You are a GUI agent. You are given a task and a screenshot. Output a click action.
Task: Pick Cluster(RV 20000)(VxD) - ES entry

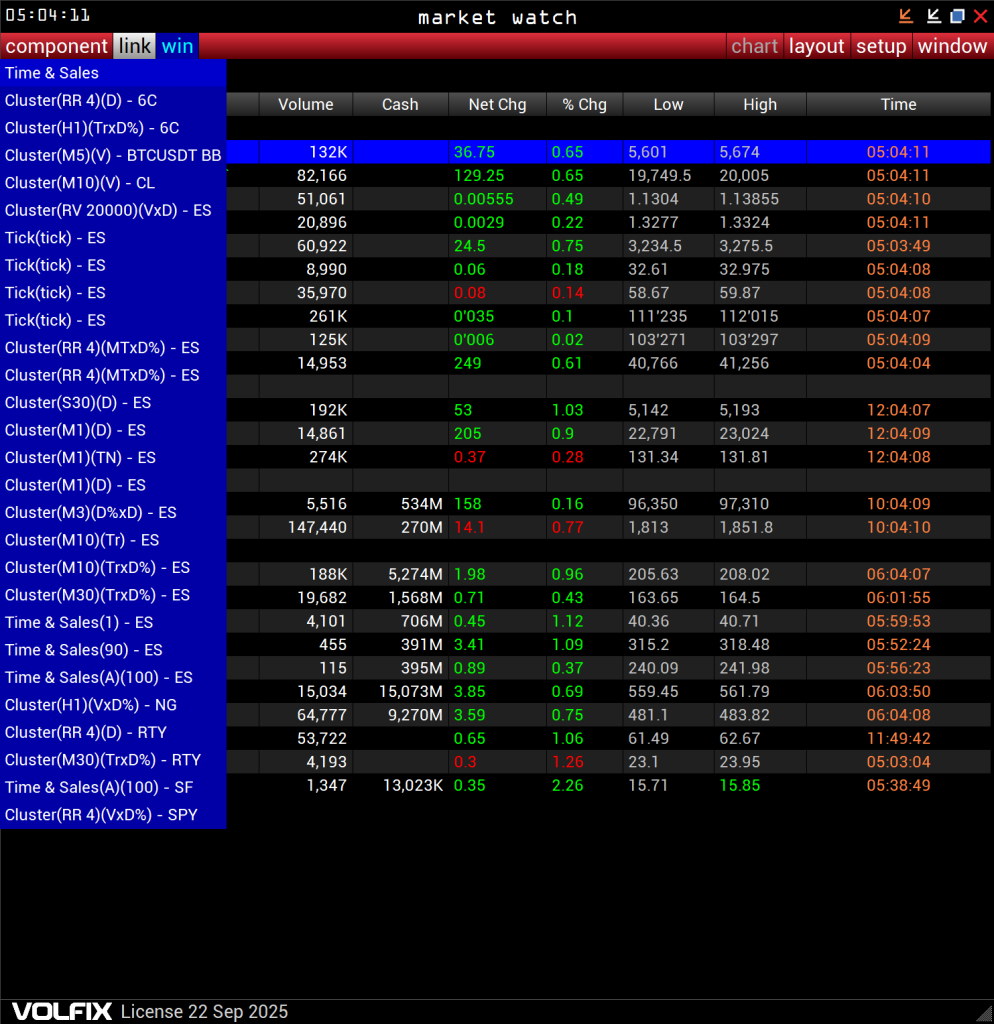pos(113,210)
